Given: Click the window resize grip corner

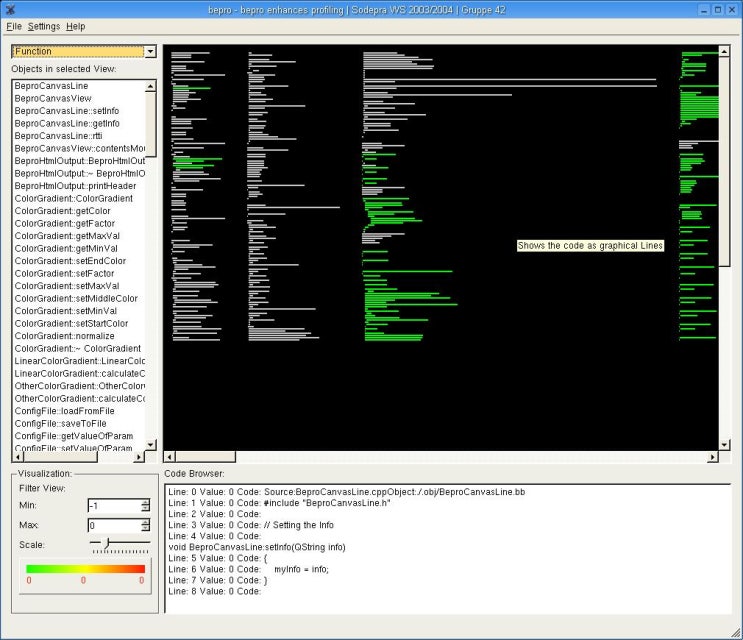Looking at the screenshot, I should 736,633.
